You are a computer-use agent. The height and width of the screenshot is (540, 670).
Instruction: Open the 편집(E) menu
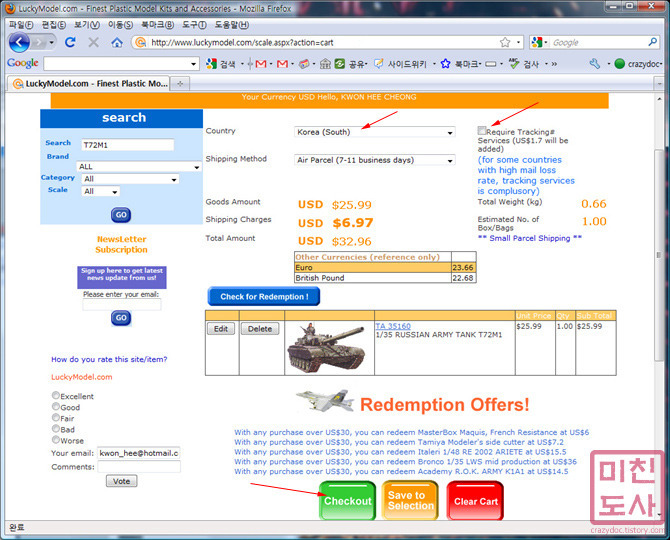(53, 25)
